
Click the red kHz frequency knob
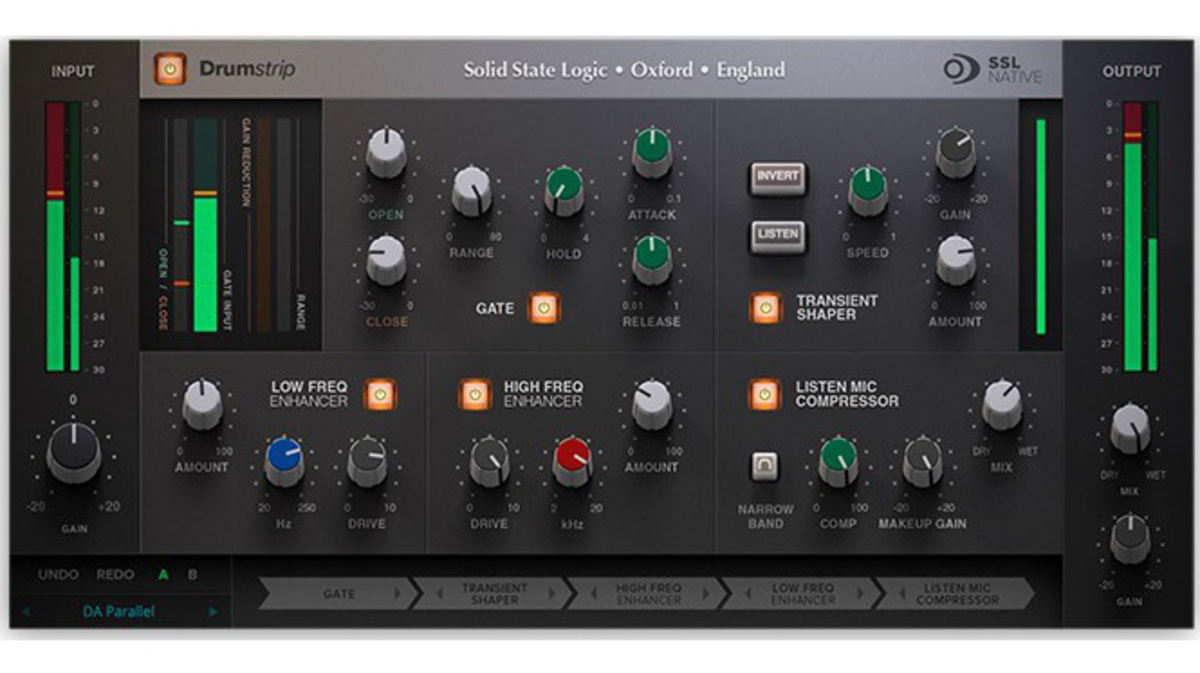pos(572,461)
